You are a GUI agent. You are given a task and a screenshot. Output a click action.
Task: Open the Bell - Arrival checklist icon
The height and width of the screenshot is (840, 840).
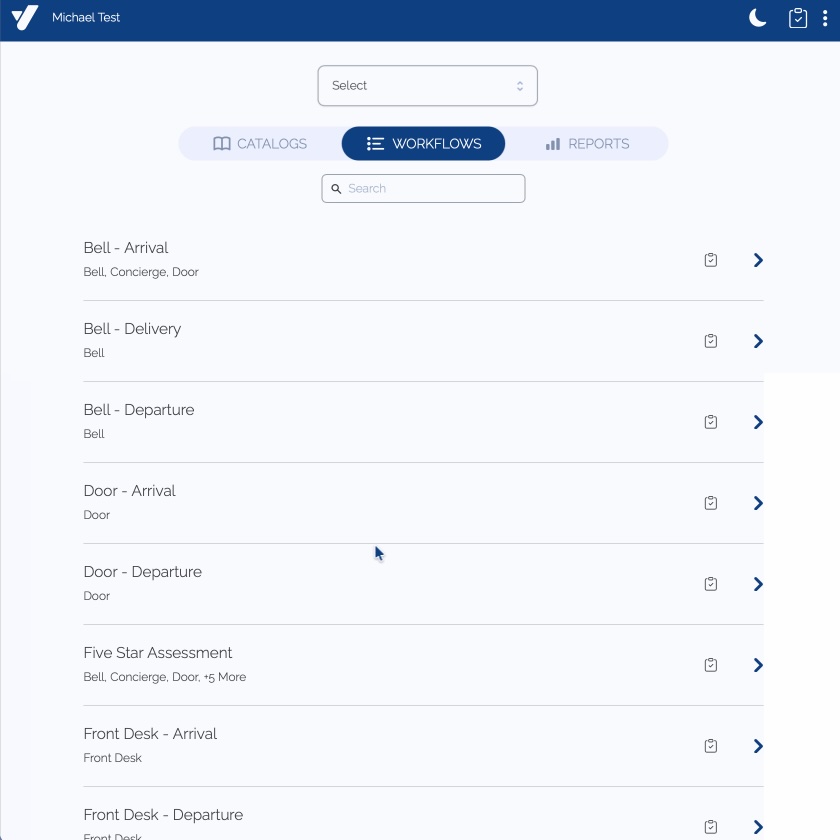click(x=711, y=259)
